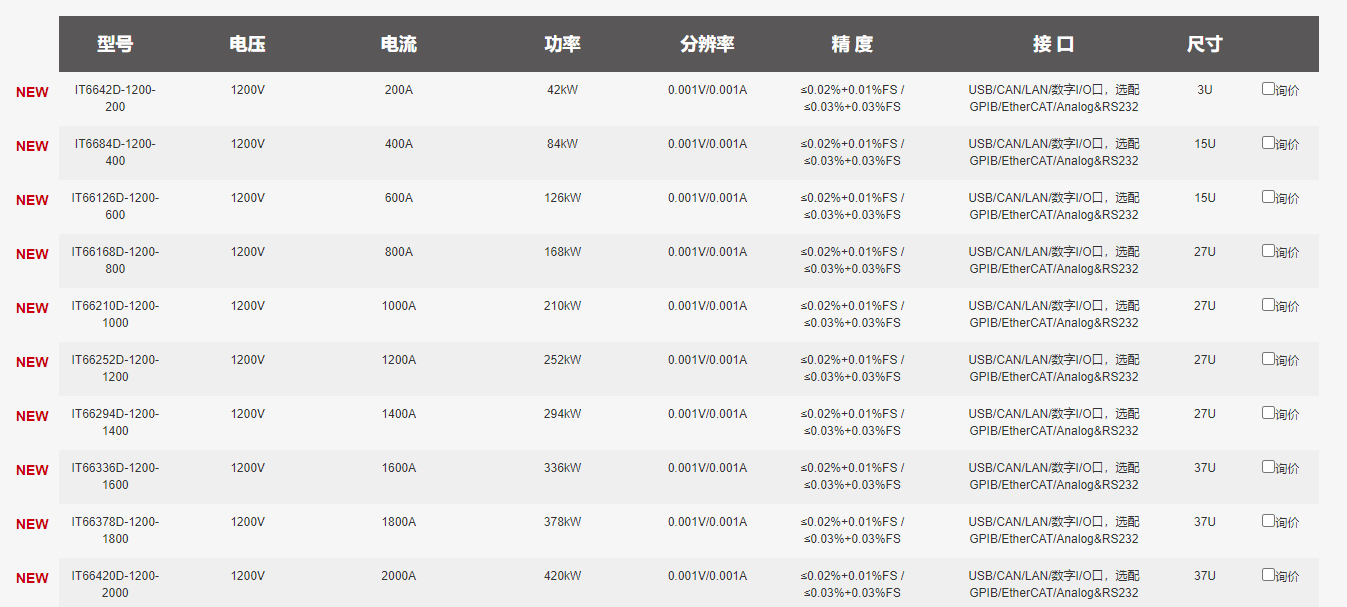The image size is (1347, 607).
Task: Check 询价 box for IT66294D-1200-1400
Action: [x=1268, y=413]
